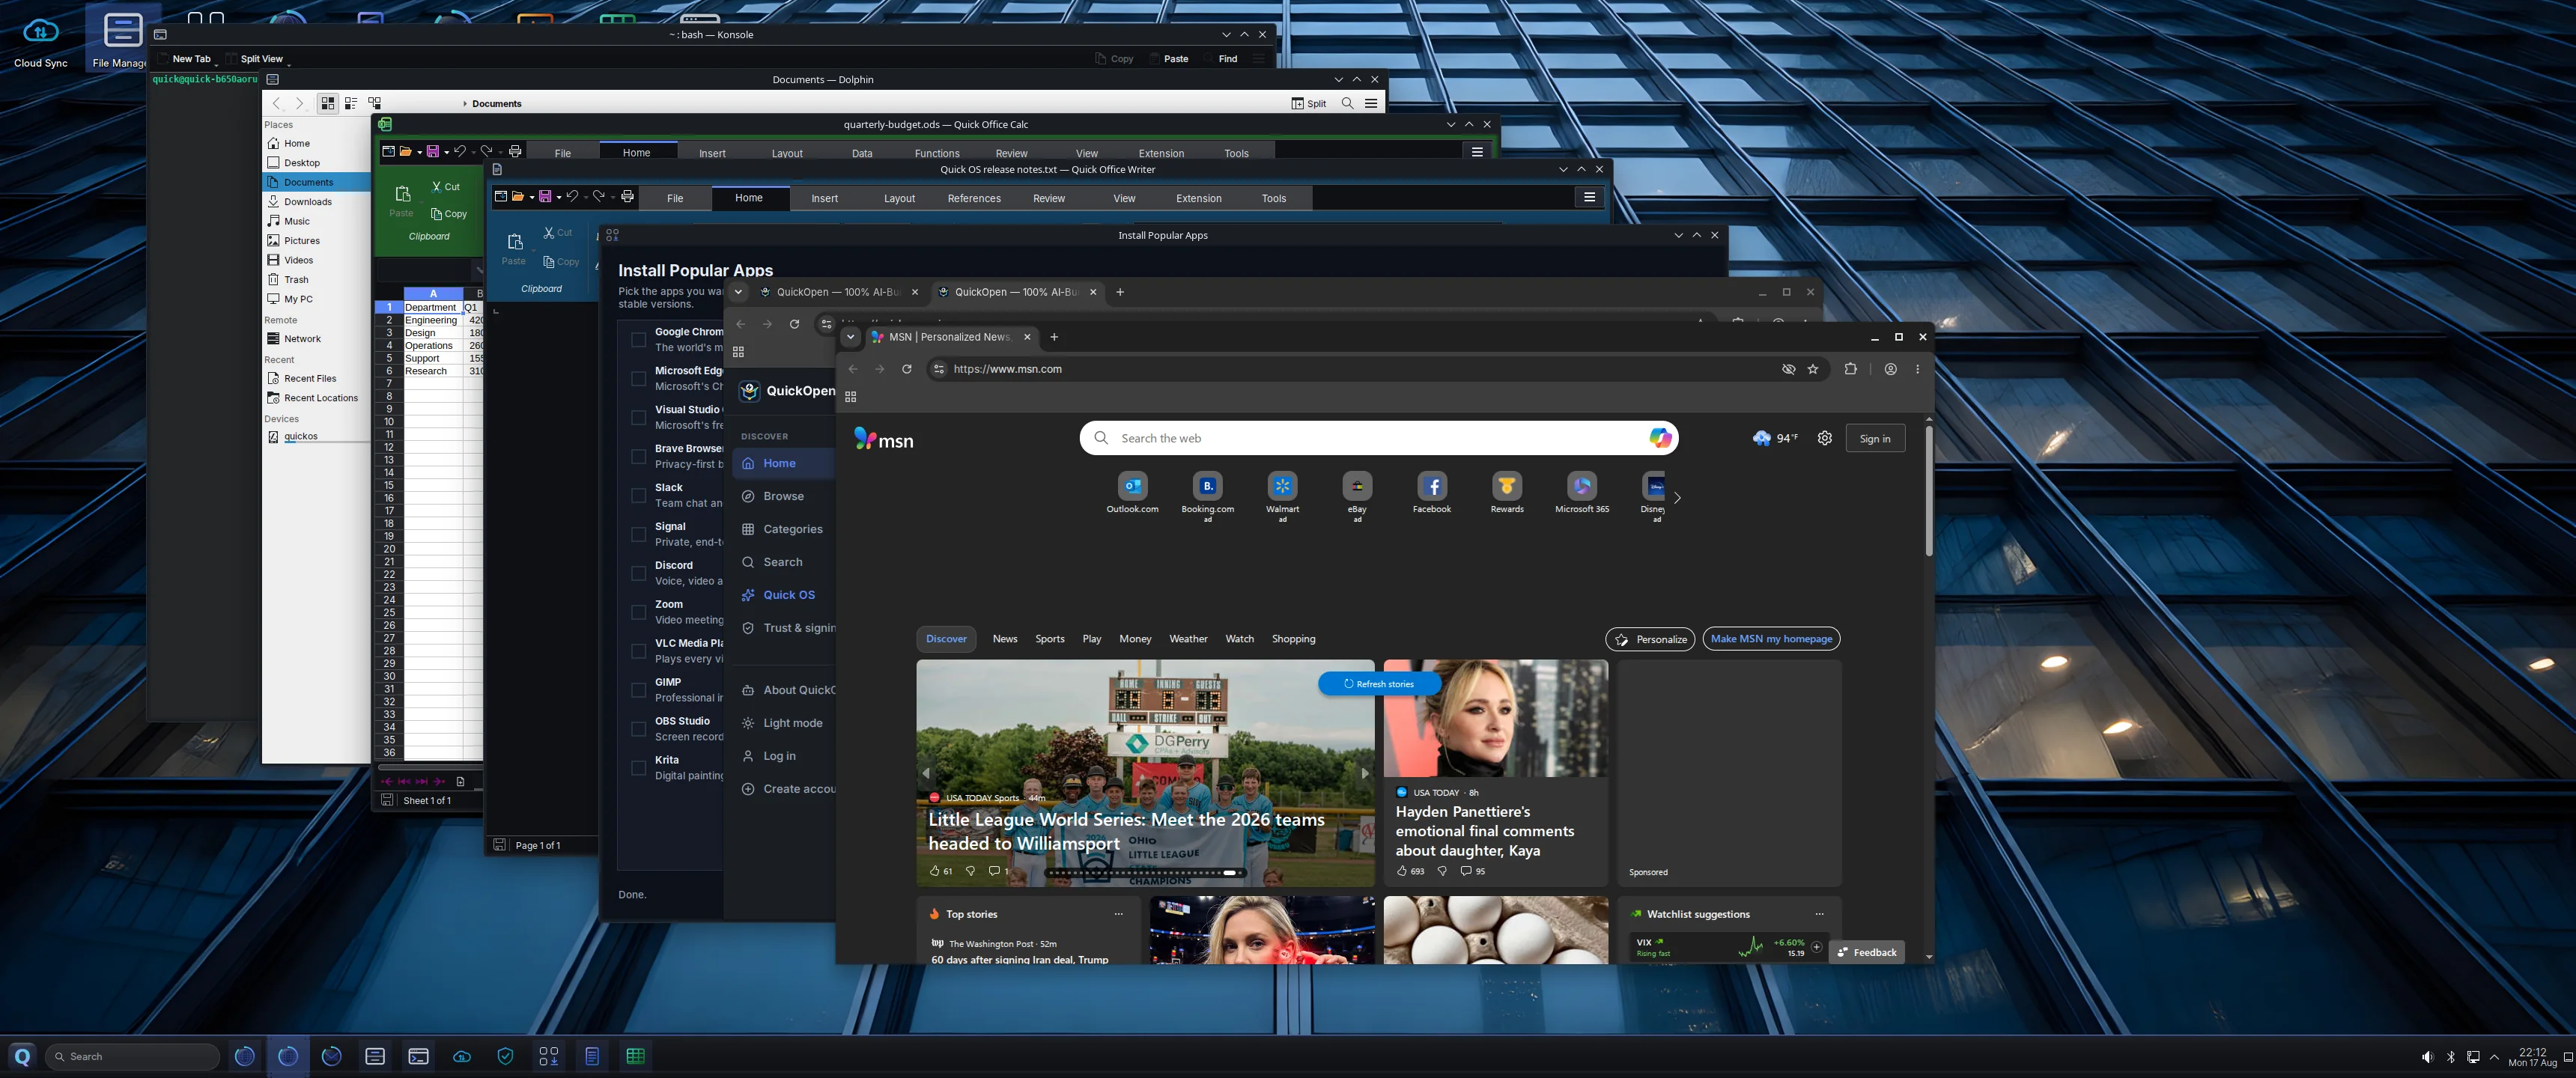2576x1078 pixels.
Task: Click Undo in Quick Office Writer quick toolbar
Action: [572, 197]
